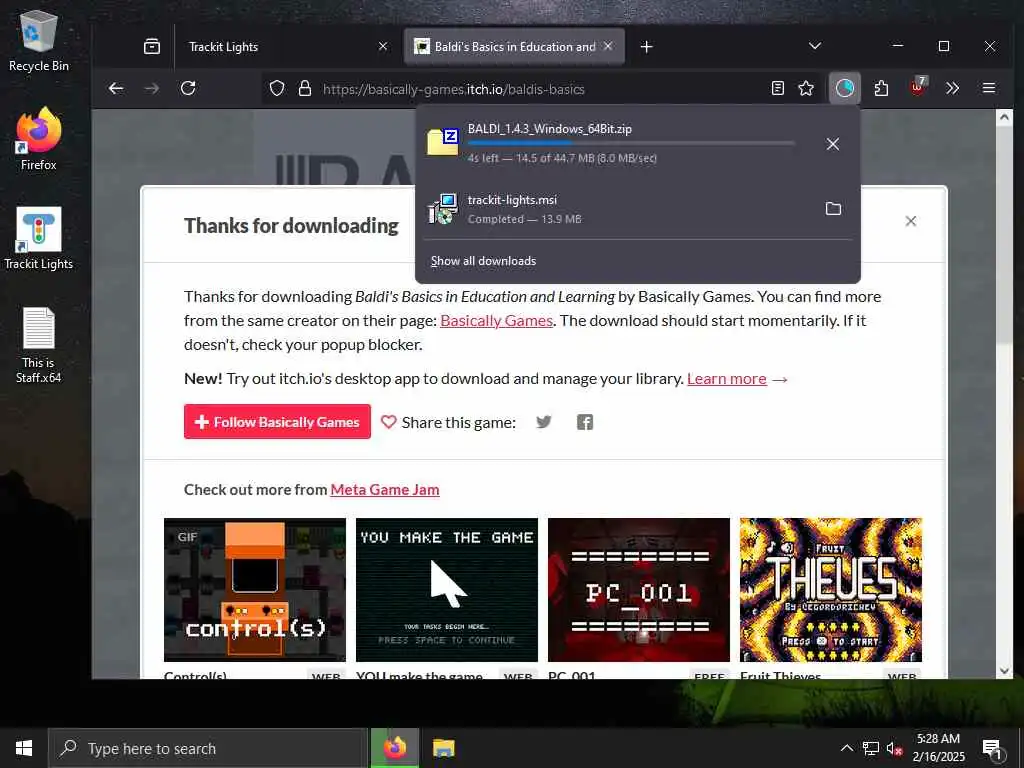Select the Recycle Bin desktop icon
Viewport: 1024px width, 768px height.
[x=39, y=42]
